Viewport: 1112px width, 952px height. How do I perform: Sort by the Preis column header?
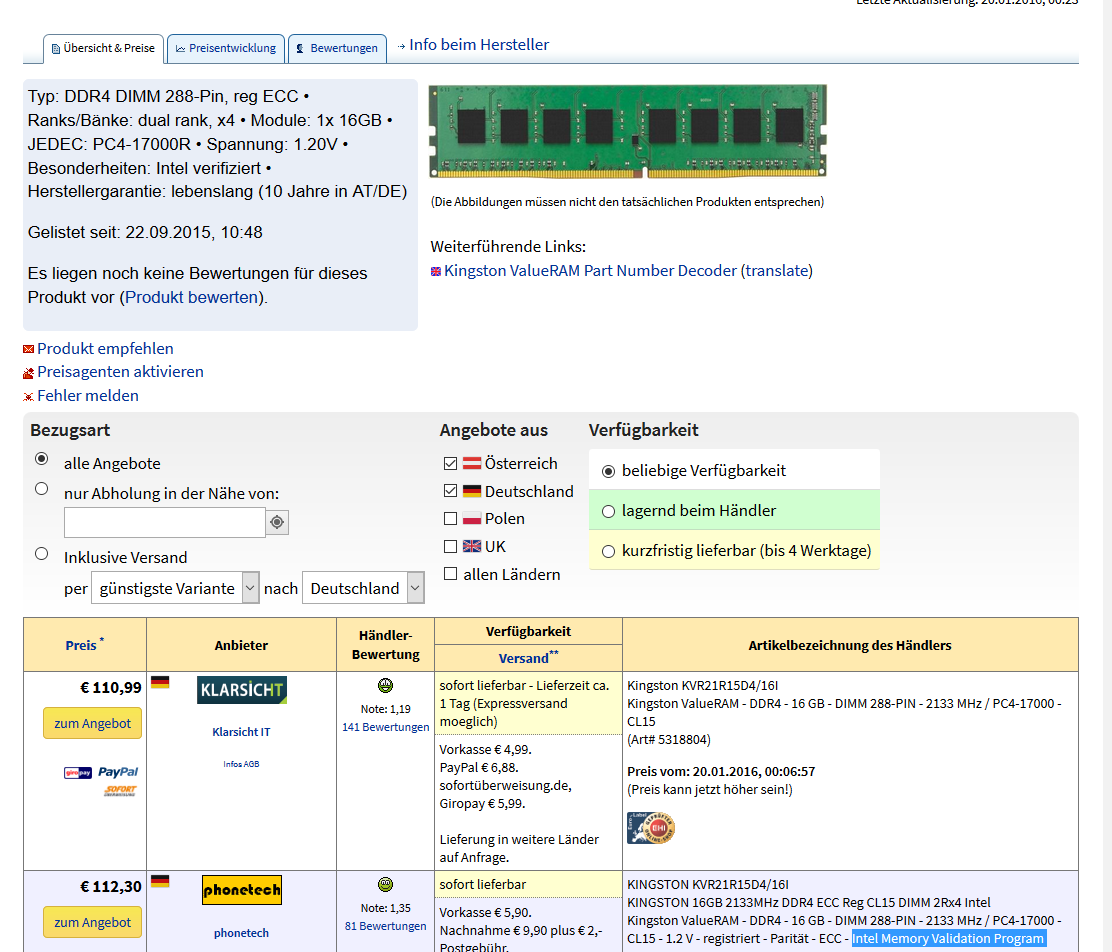(x=81, y=645)
